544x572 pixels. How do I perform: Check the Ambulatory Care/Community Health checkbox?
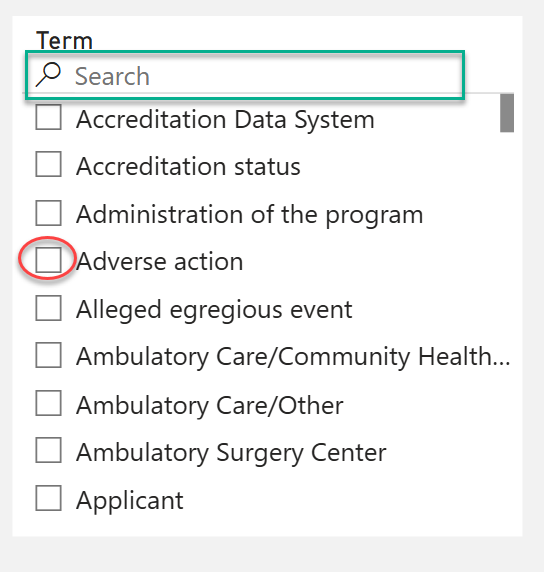pos(48,355)
